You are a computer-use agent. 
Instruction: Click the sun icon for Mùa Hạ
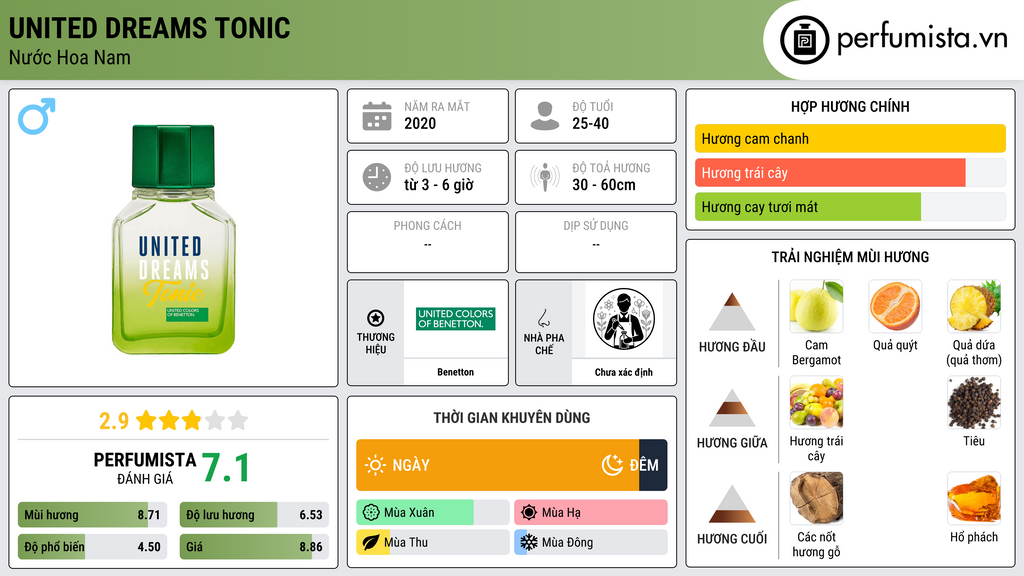point(529,513)
